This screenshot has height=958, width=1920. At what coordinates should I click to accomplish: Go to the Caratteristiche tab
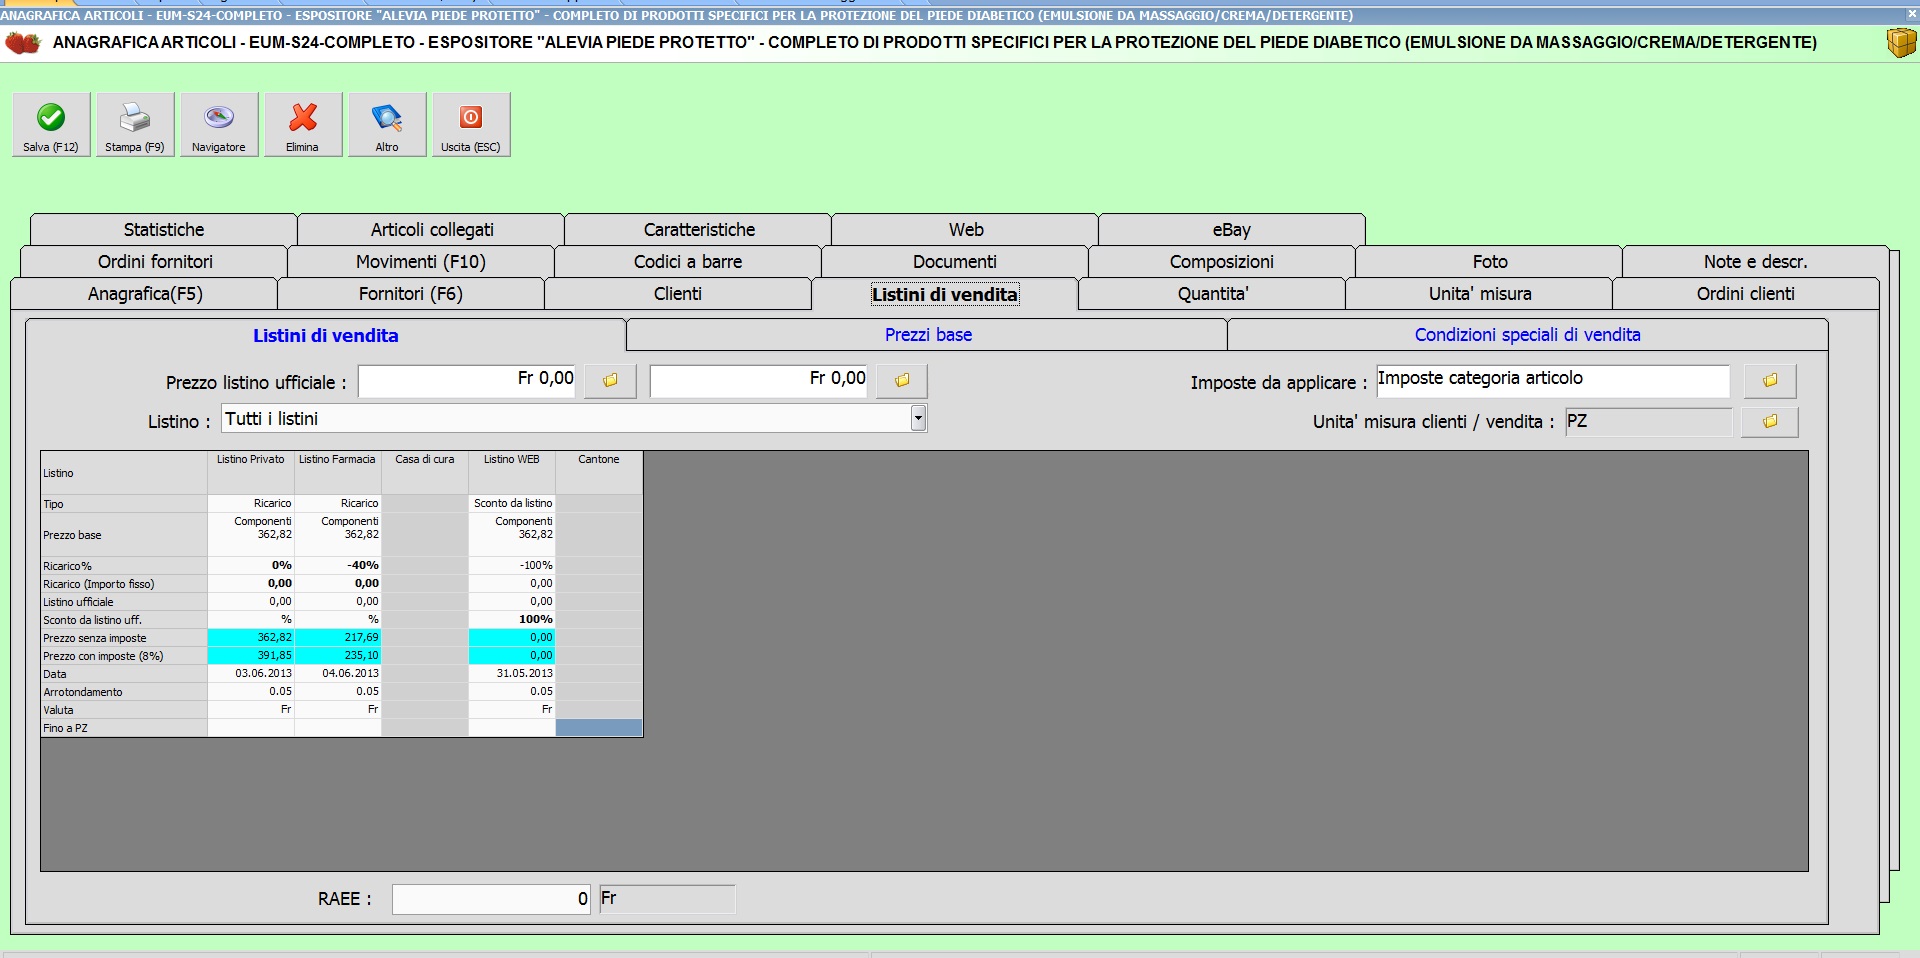coord(699,230)
